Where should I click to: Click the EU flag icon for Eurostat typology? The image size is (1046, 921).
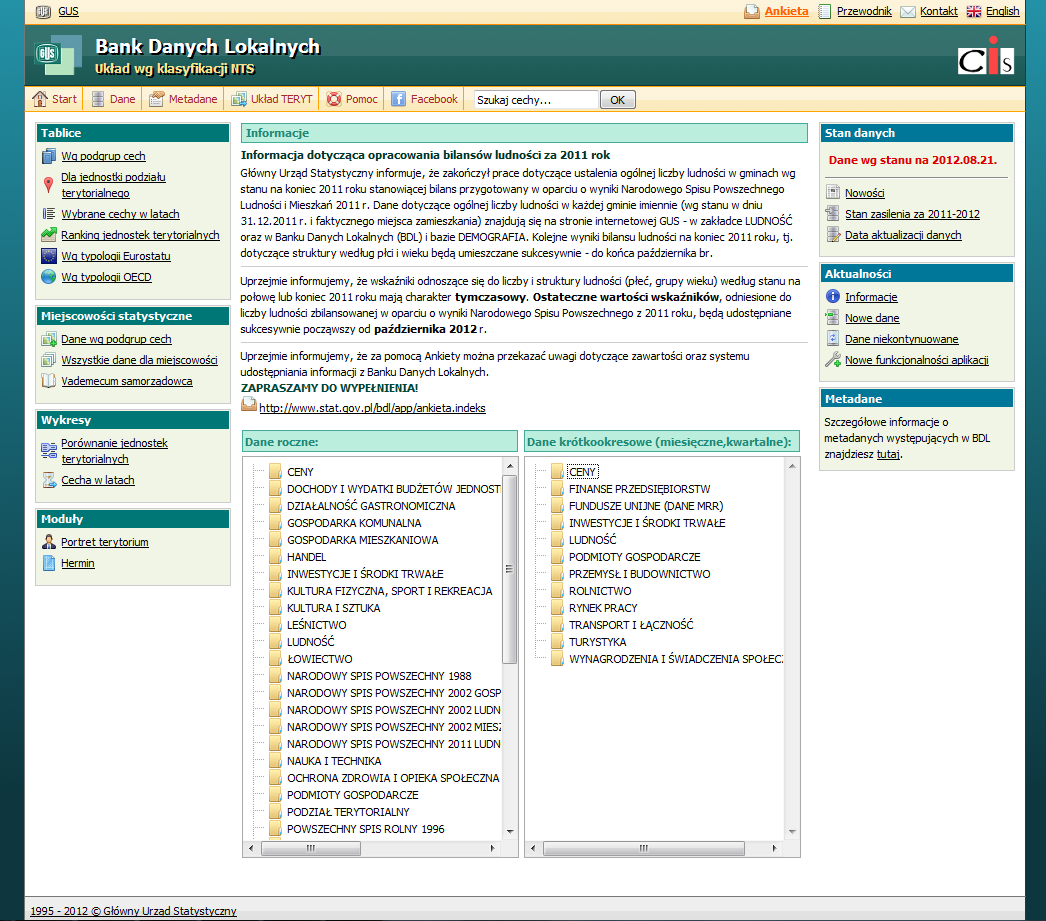click(49, 255)
